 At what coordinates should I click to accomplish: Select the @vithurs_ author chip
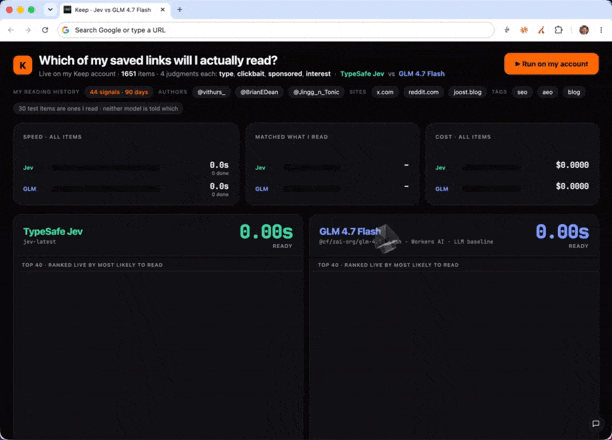(x=211, y=92)
